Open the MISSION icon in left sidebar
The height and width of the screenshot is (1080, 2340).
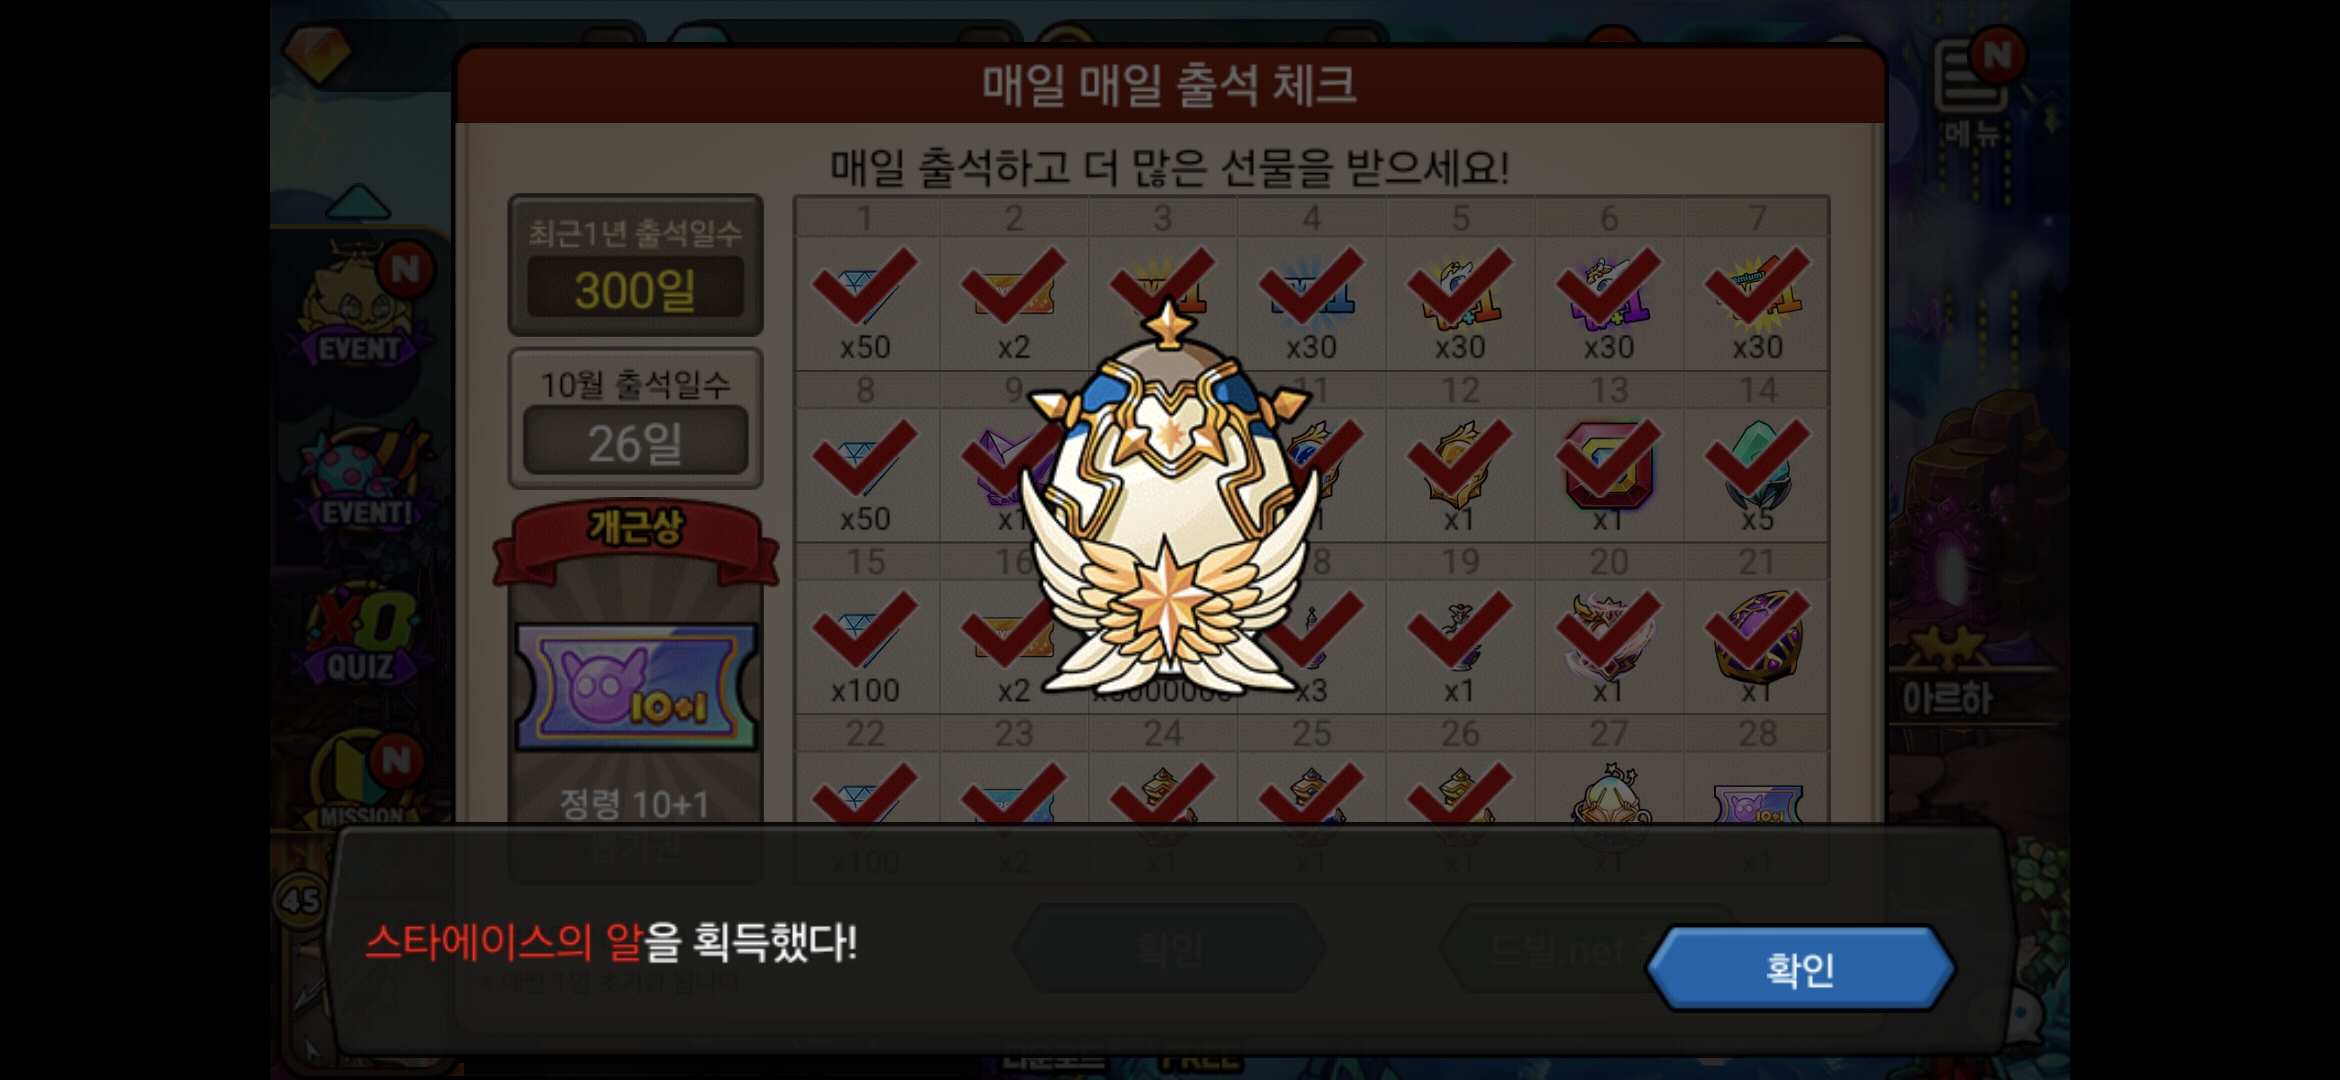click(362, 782)
